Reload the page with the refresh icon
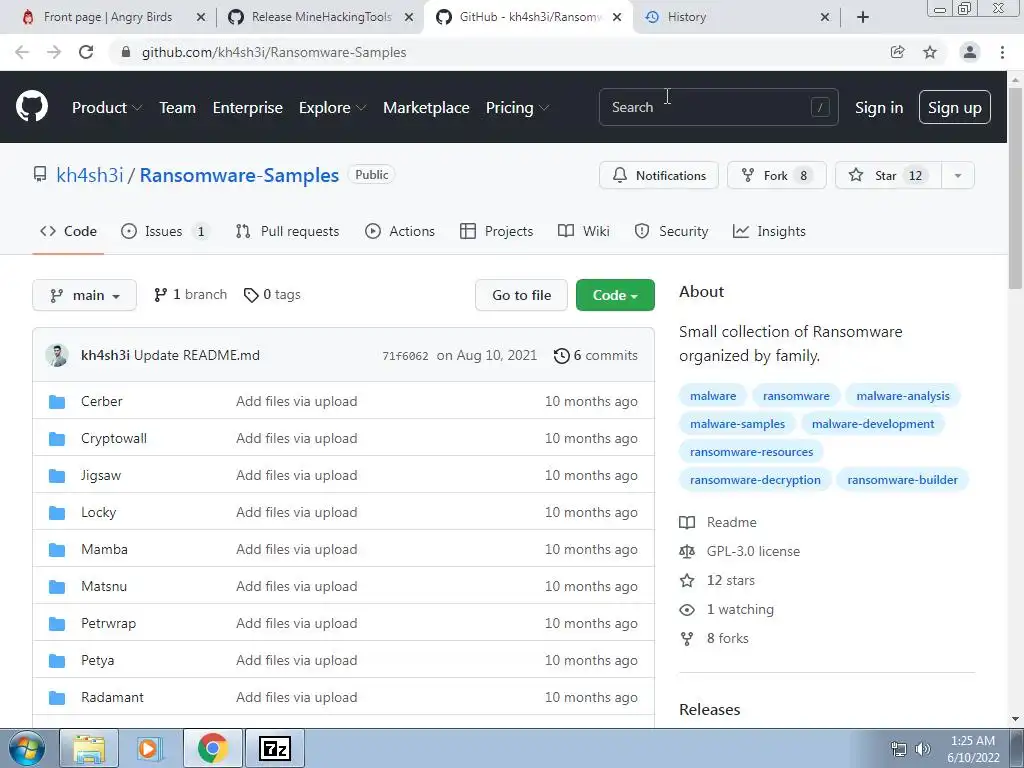Screen dimensions: 1024x768 pyautogui.click(x=86, y=52)
